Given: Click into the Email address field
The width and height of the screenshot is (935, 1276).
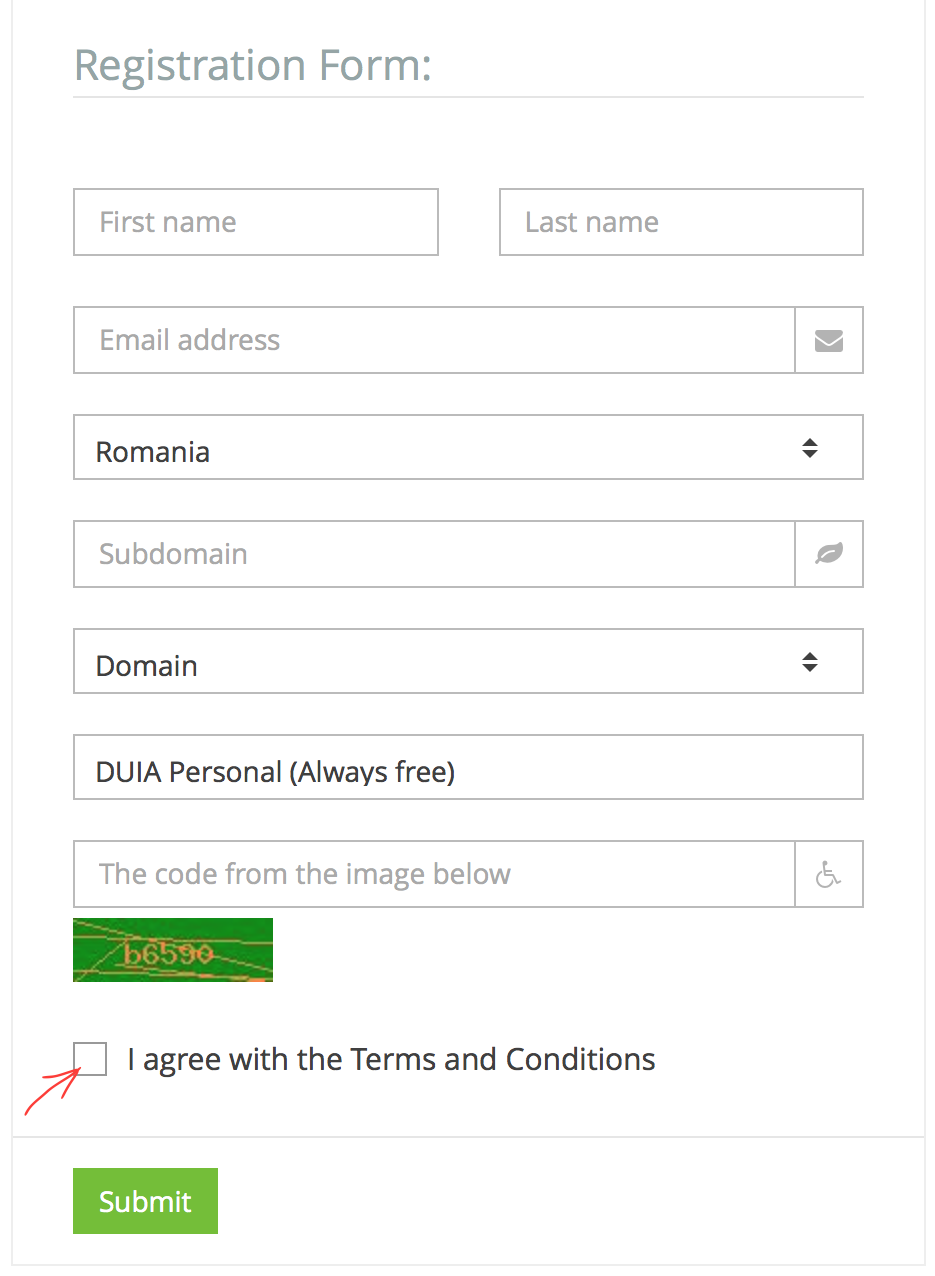Looking at the screenshot, I should click(x=434, y=340).
